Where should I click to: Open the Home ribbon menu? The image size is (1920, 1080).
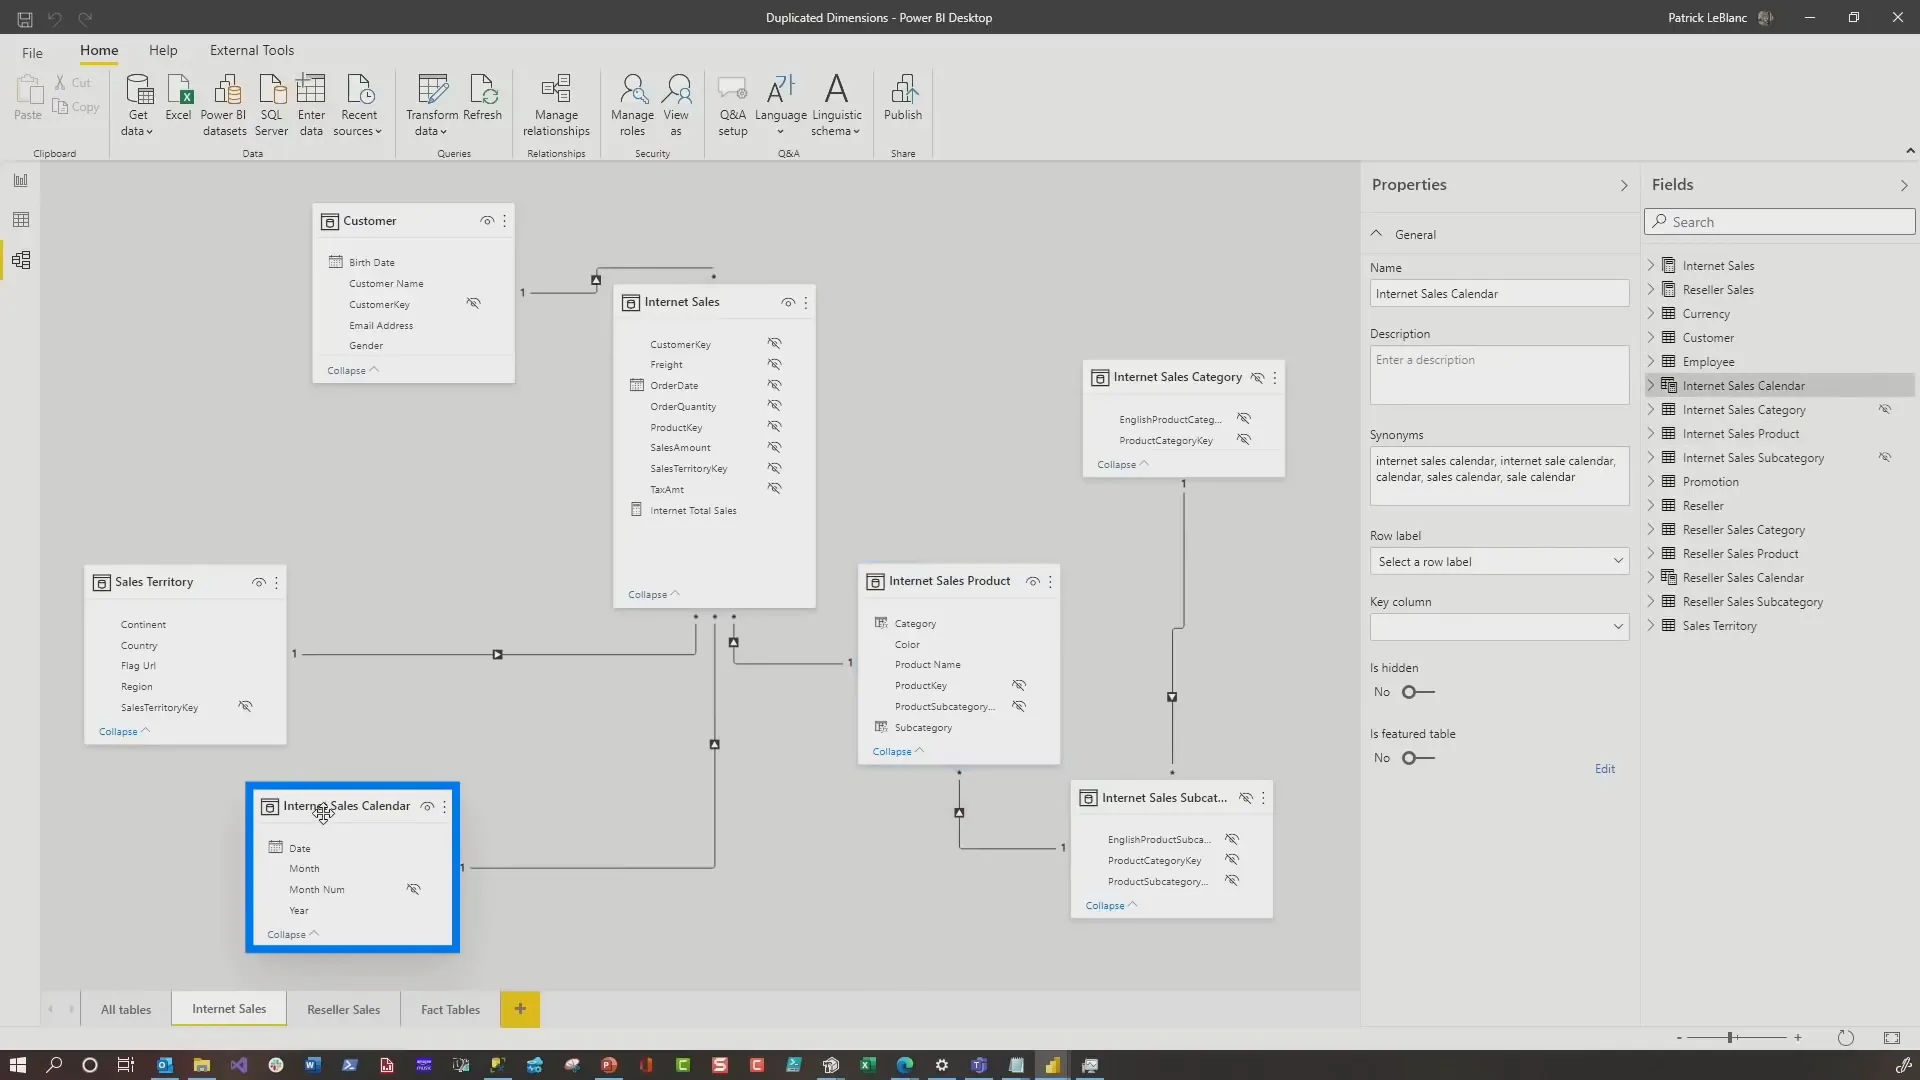[x=98, y=51]
